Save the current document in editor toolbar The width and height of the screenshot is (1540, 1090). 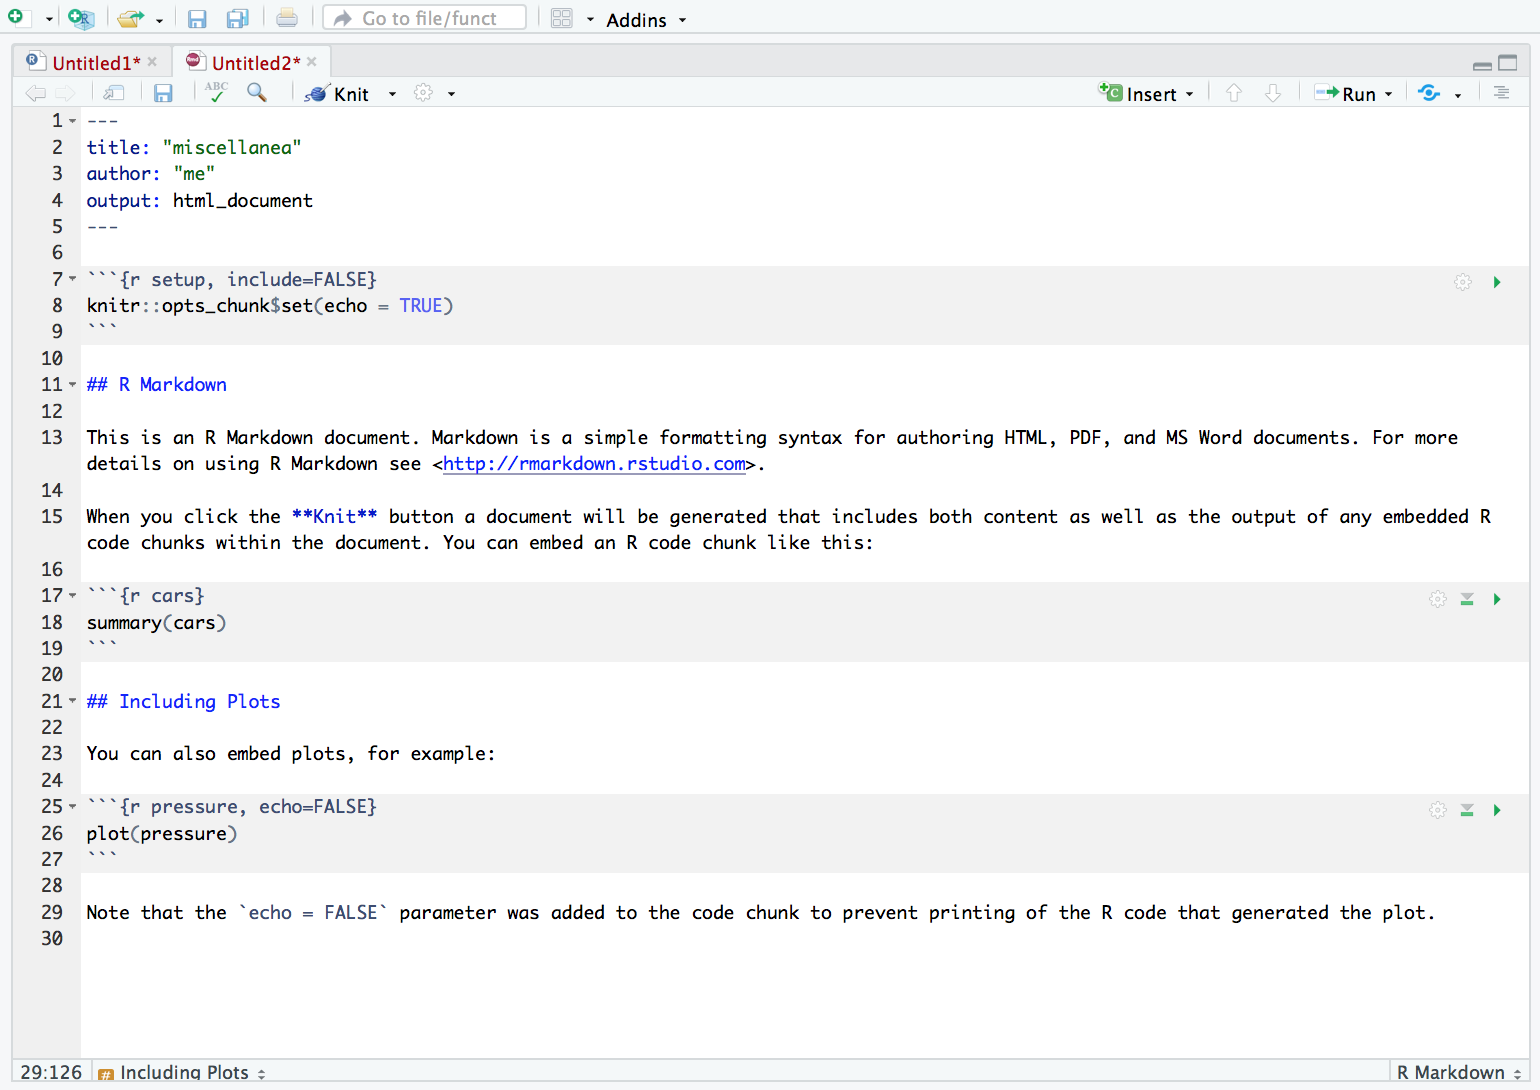point(163,93)
